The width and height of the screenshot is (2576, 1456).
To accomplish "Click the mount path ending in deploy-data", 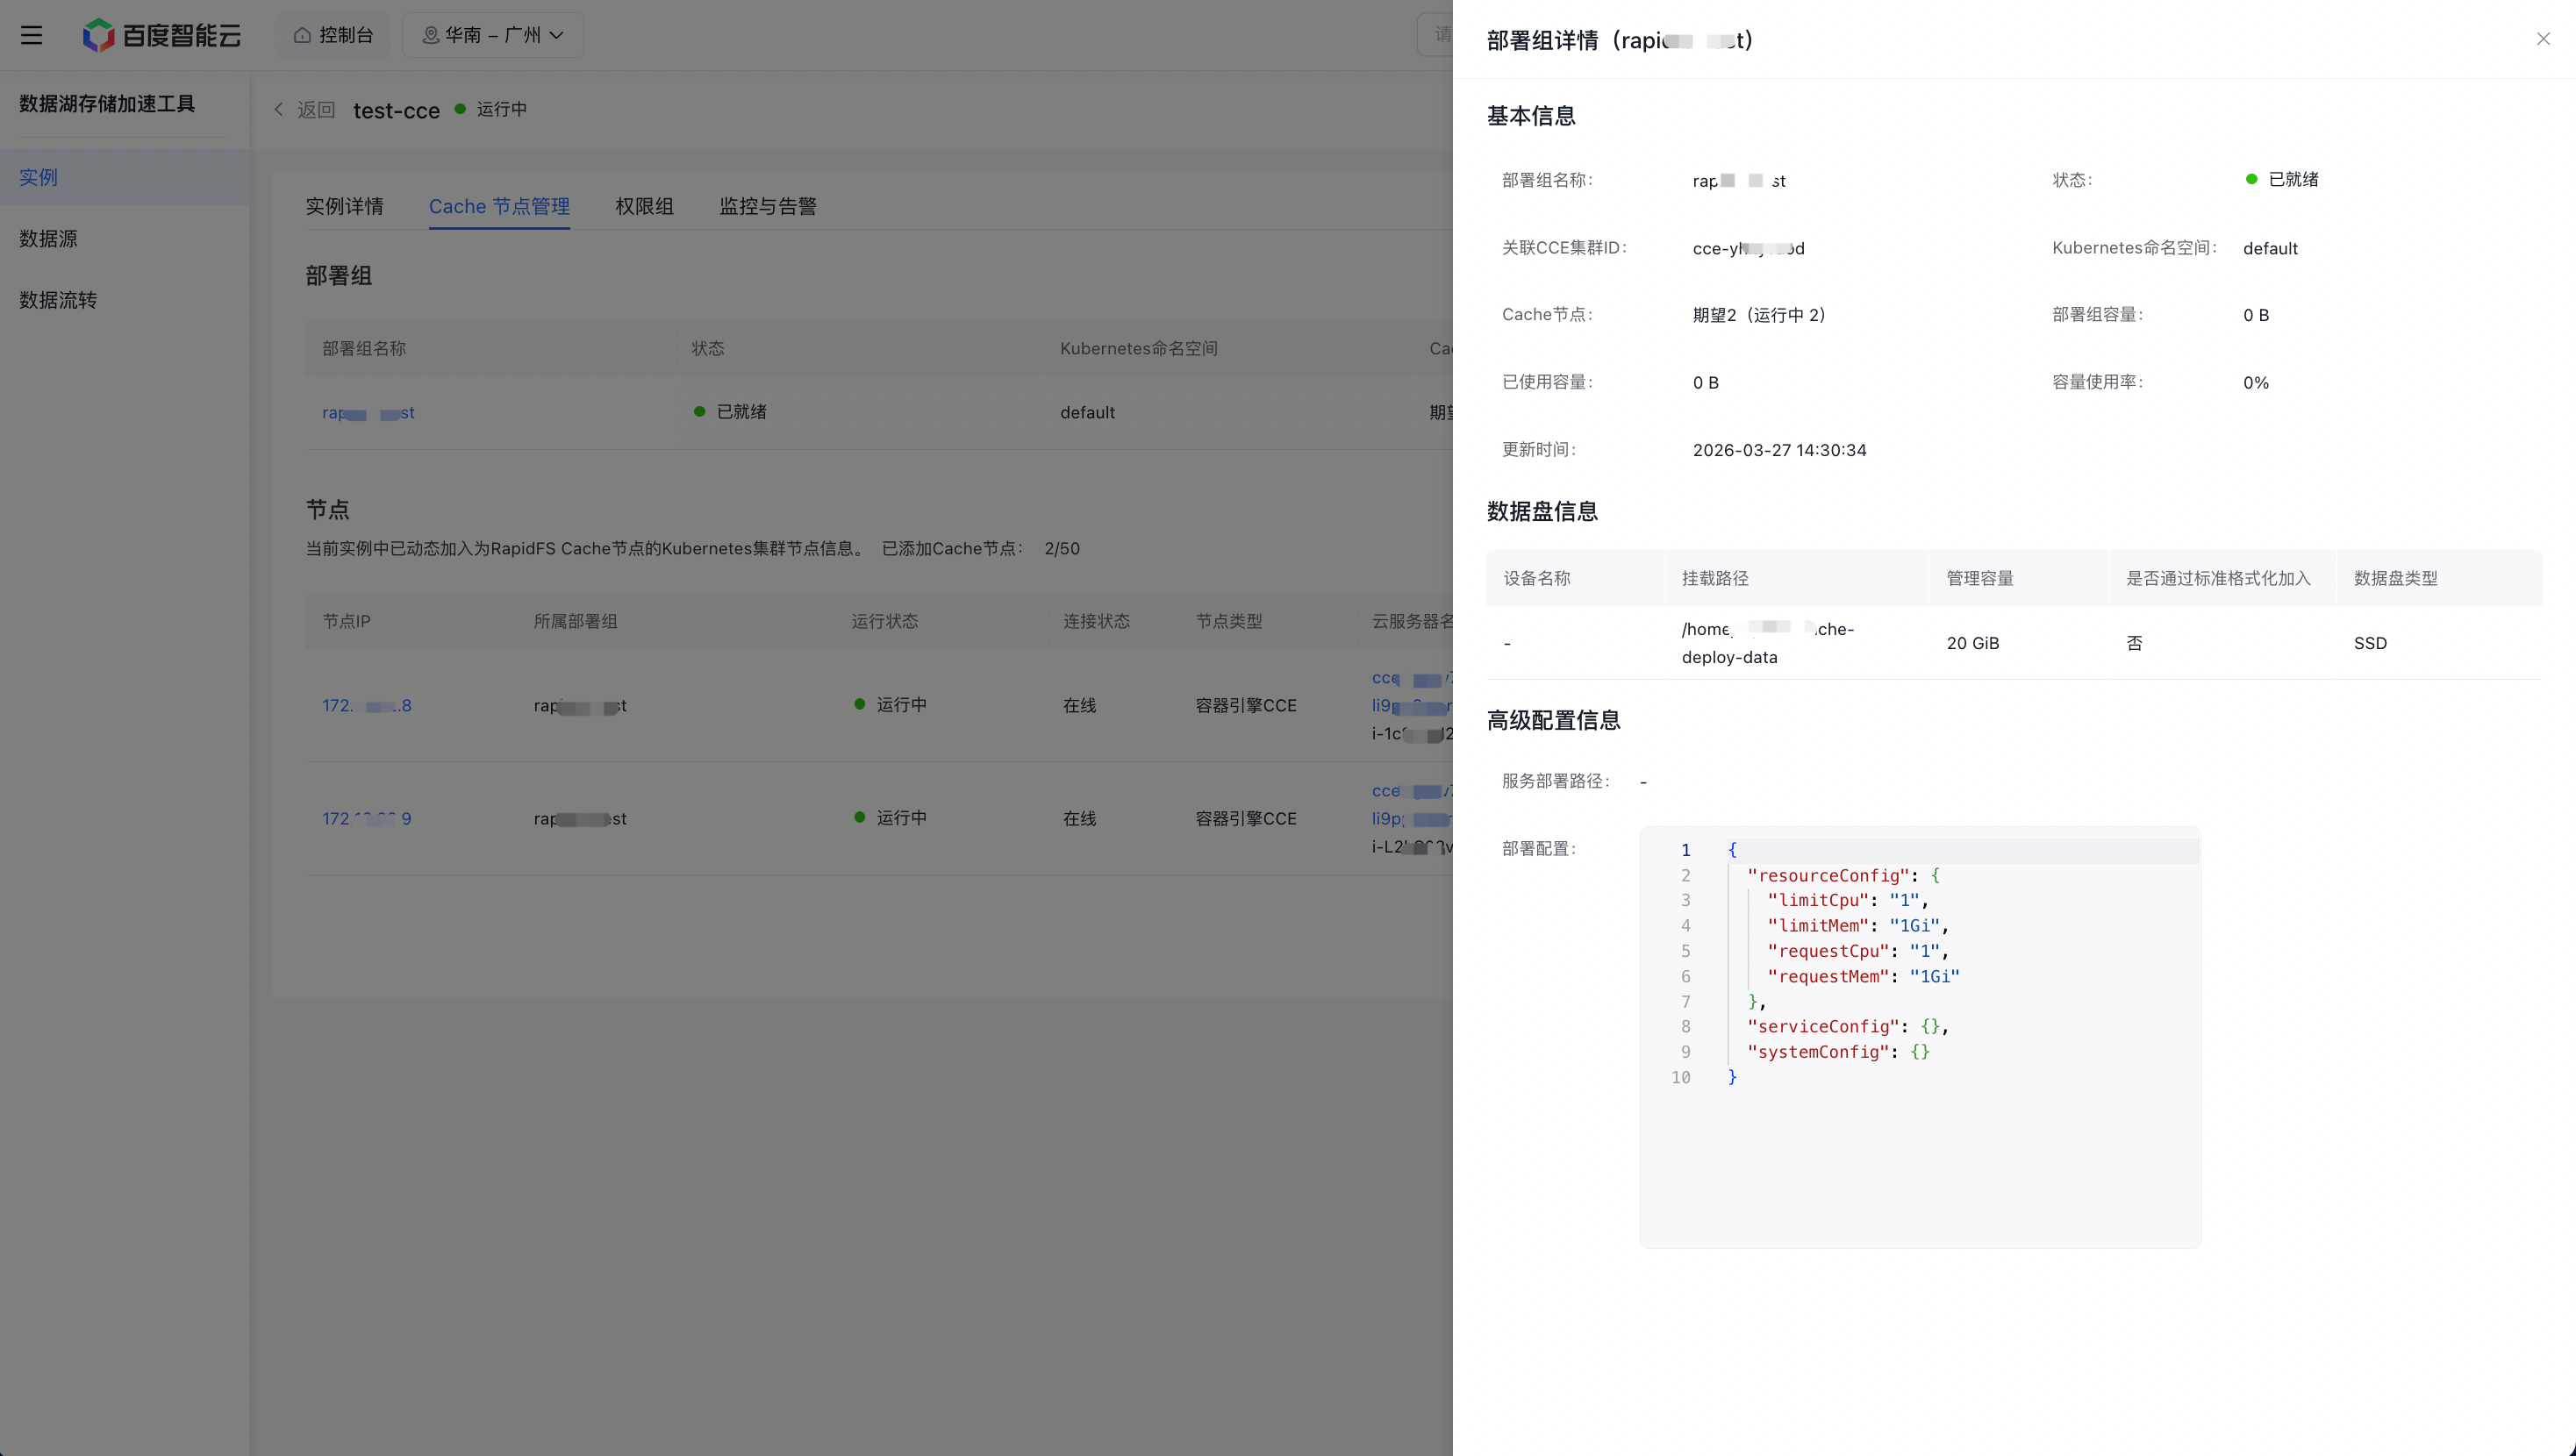I will point(1768,643).
